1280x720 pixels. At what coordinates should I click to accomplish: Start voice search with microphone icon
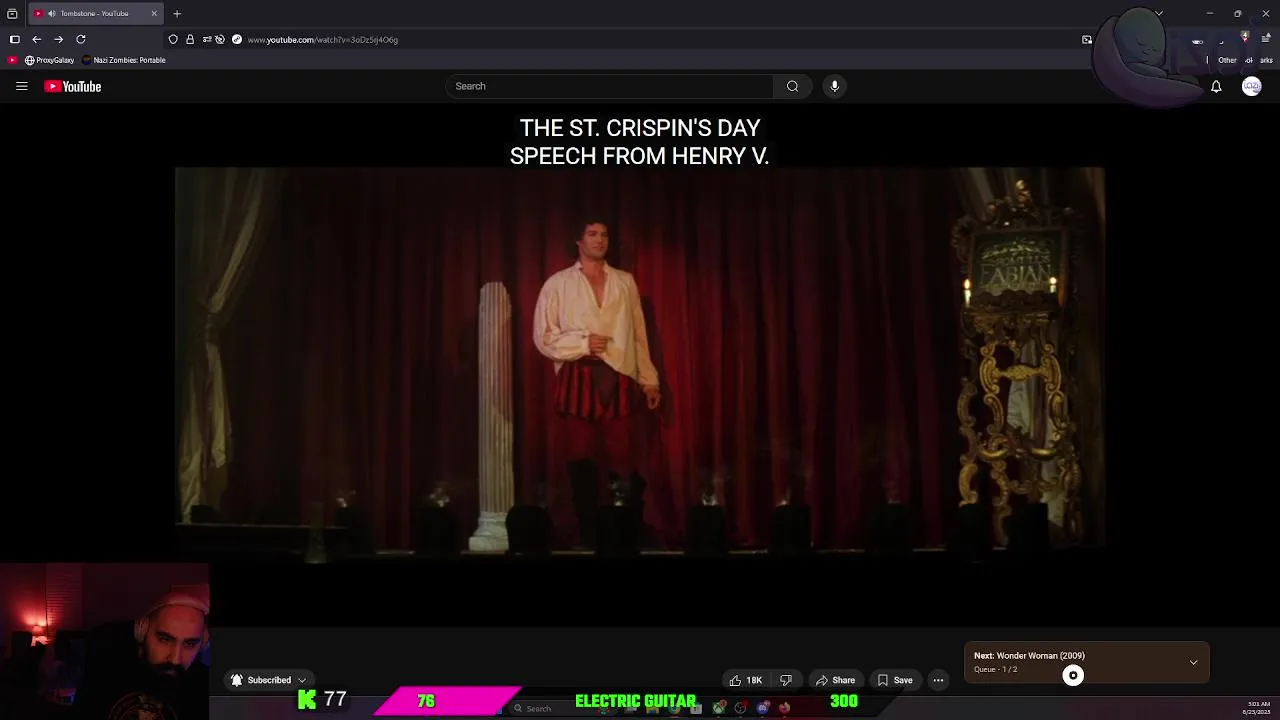(834, 86)
